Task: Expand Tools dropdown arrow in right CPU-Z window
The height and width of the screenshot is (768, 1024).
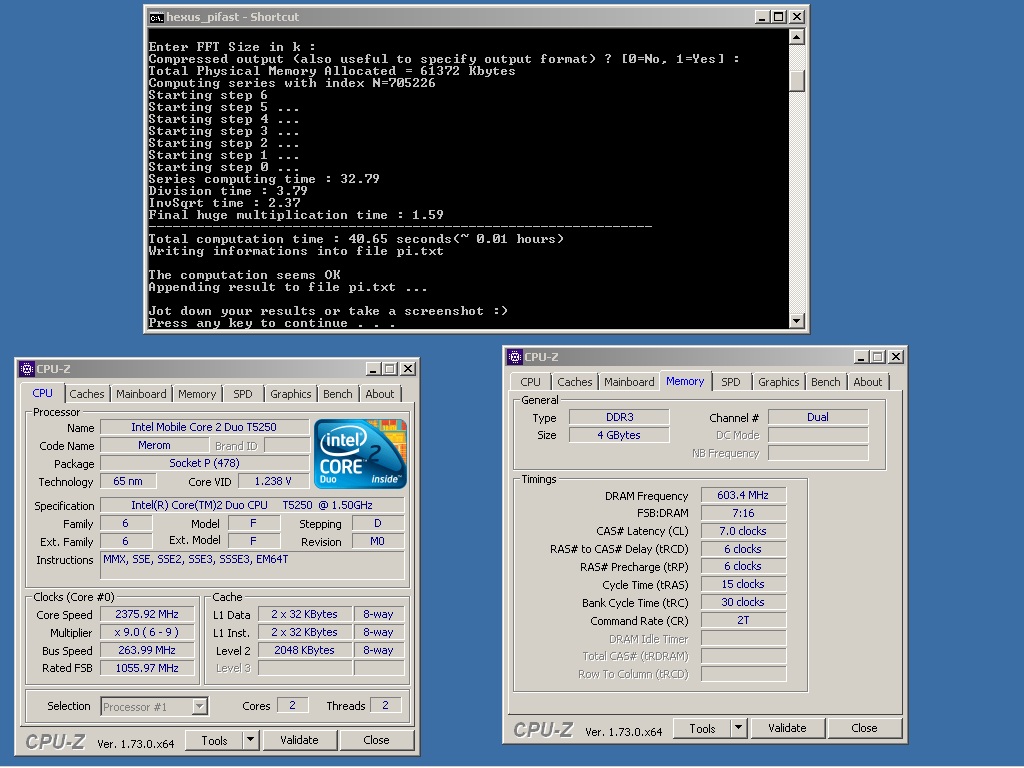Action: click(739, 729)
